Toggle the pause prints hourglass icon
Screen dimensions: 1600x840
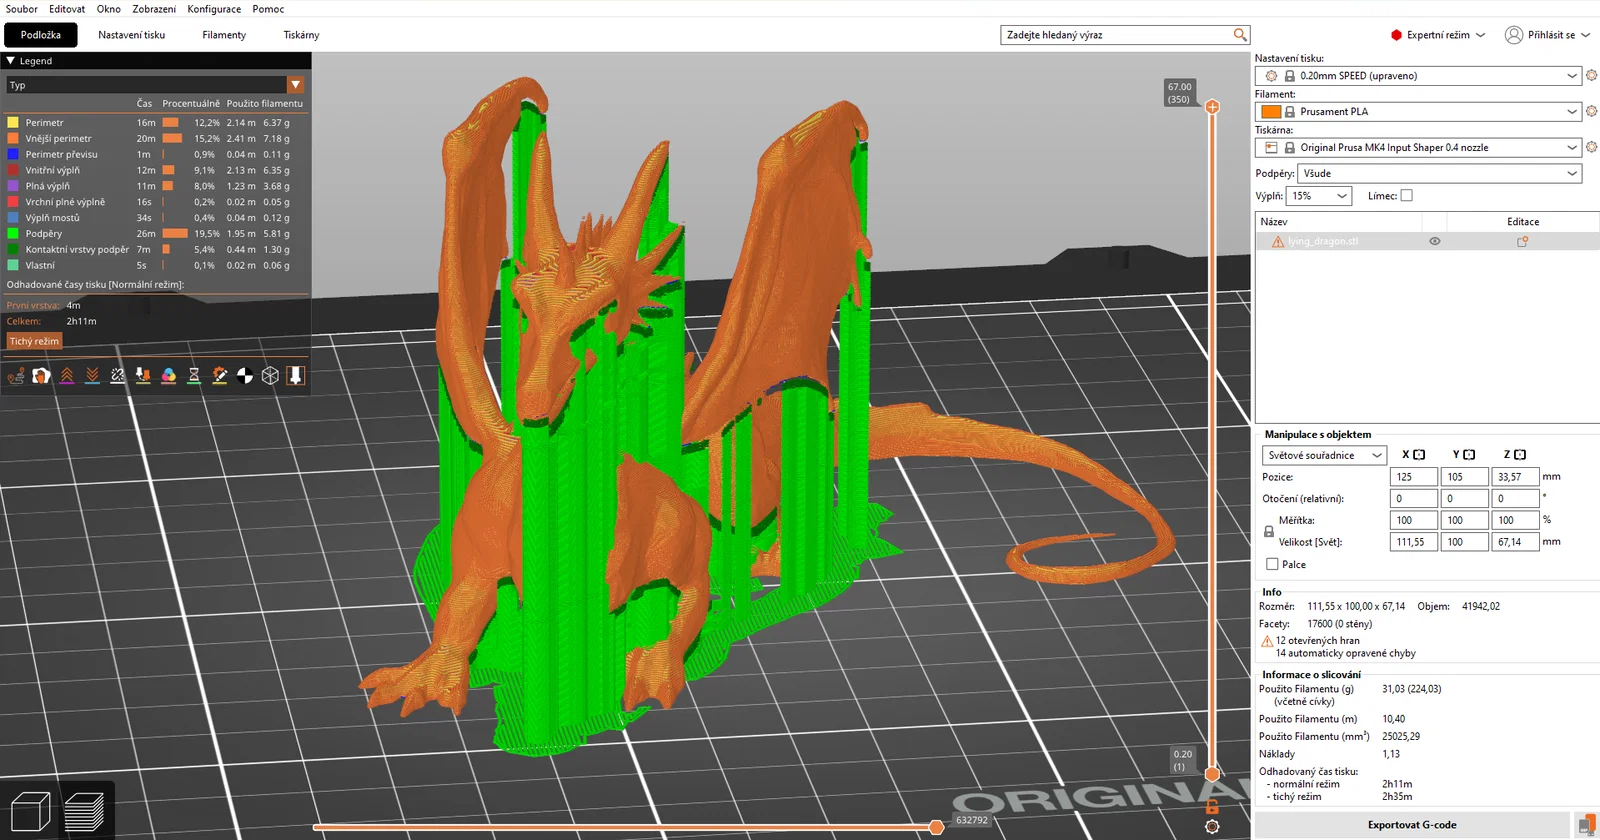pos(194,376)
